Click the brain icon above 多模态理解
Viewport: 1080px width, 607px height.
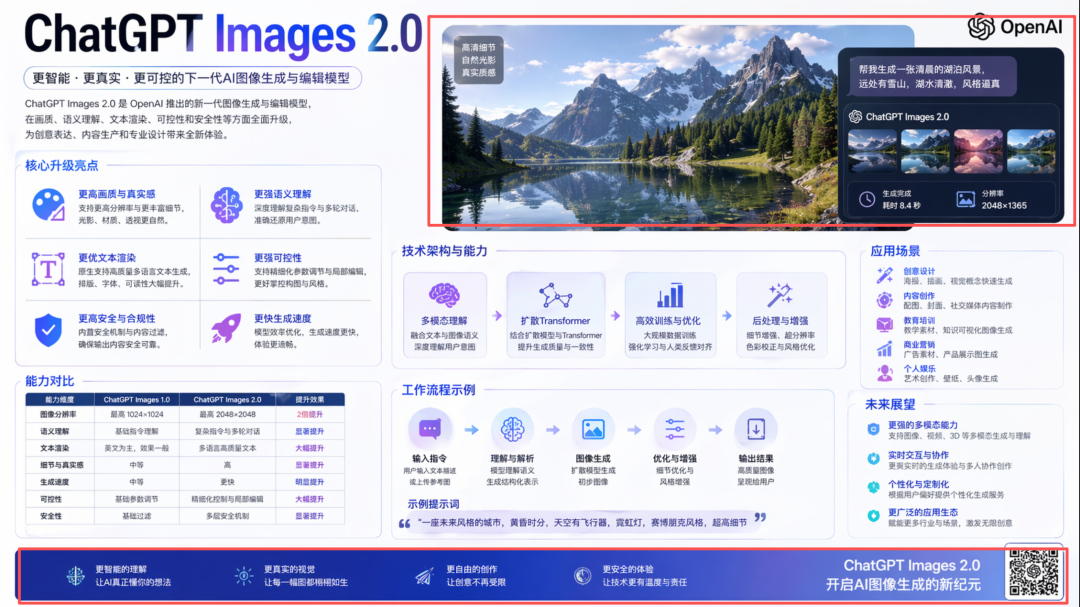(444, 296)
